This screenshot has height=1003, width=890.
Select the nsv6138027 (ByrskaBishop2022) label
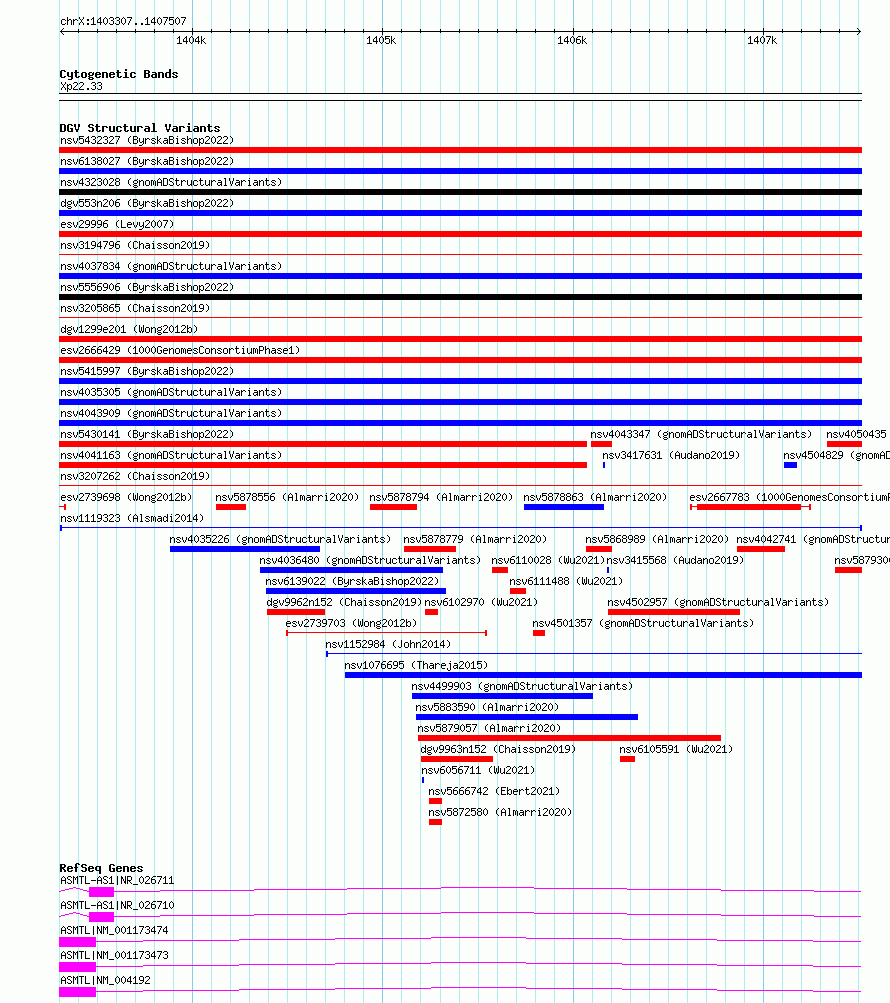point(147,161)
